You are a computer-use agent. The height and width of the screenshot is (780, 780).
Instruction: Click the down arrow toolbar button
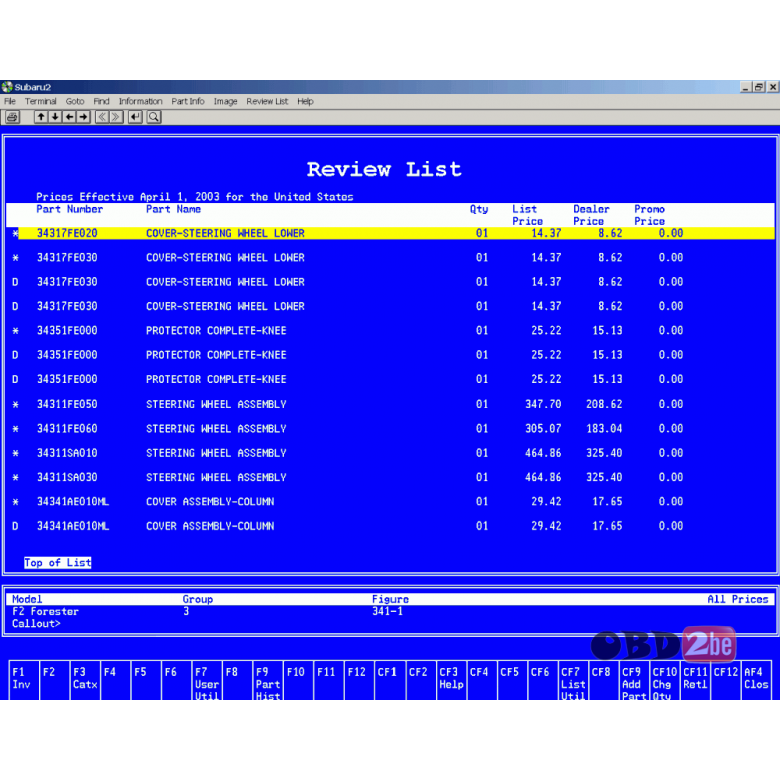(55, 117)
